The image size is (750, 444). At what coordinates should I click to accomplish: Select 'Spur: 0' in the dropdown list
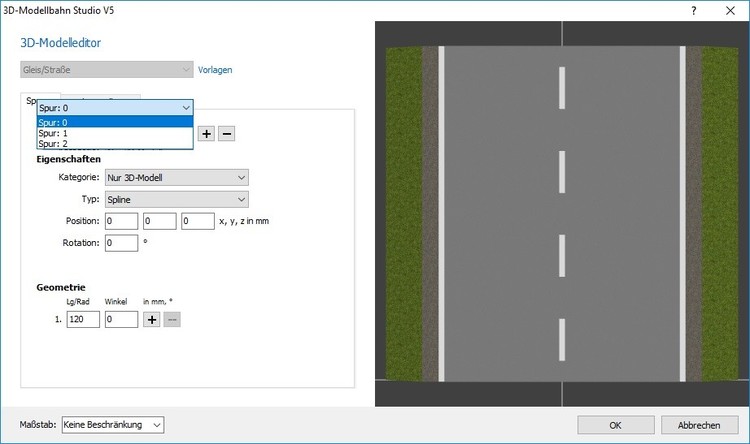point(115,122)
